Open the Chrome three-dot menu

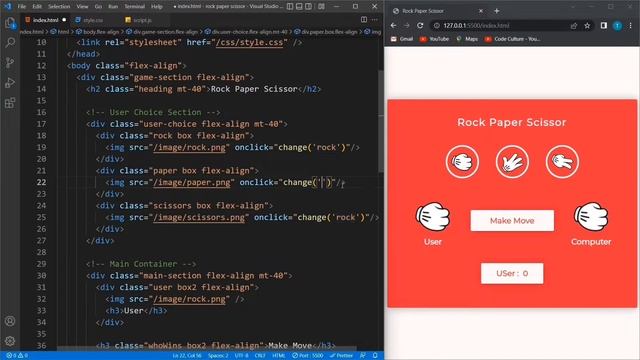[631, 26]
